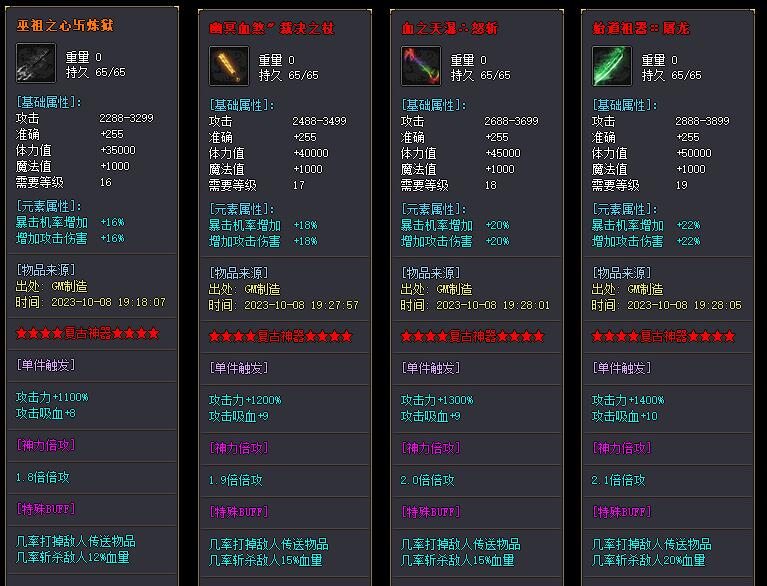
Task: Click the green dragon-slayer weapon icon
Action: point(611,67)
